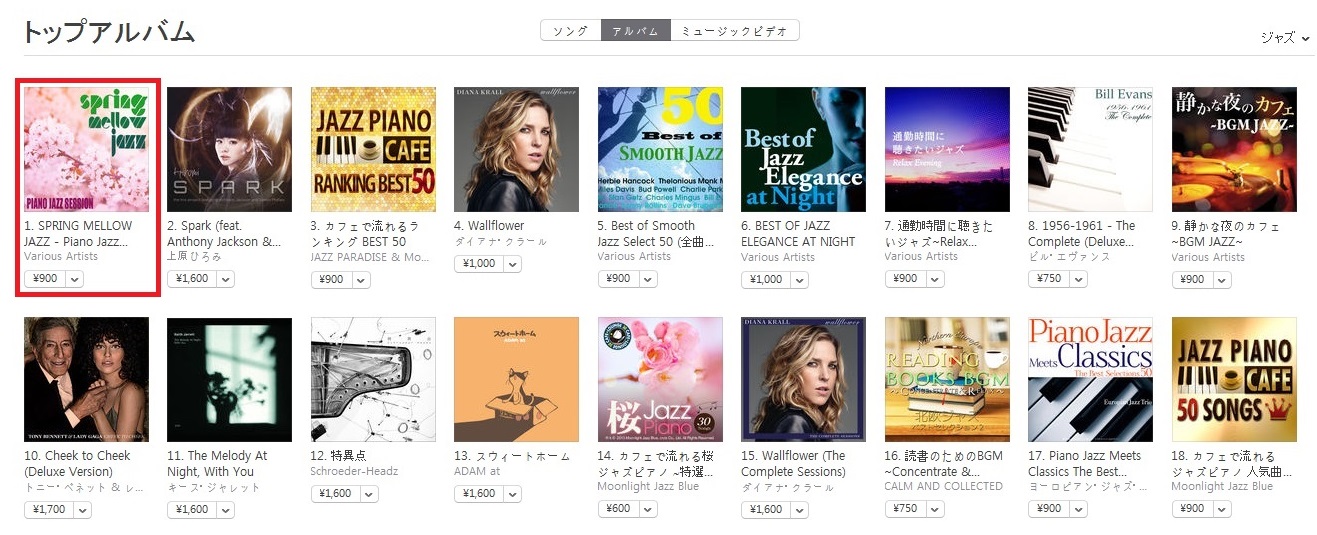The image size is (1317, 535).
Task: Open the Reading Books BGM album cover
Action: pyautogui.click(x=947, y=380)
